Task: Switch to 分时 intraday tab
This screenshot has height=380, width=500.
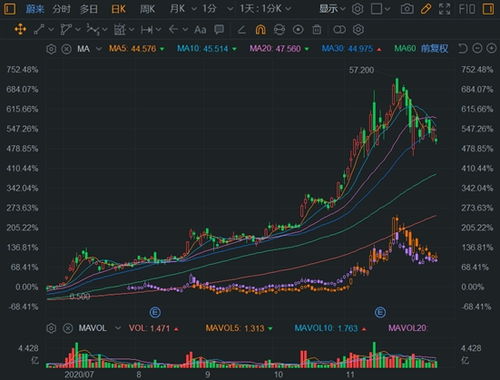Action: 61,9
